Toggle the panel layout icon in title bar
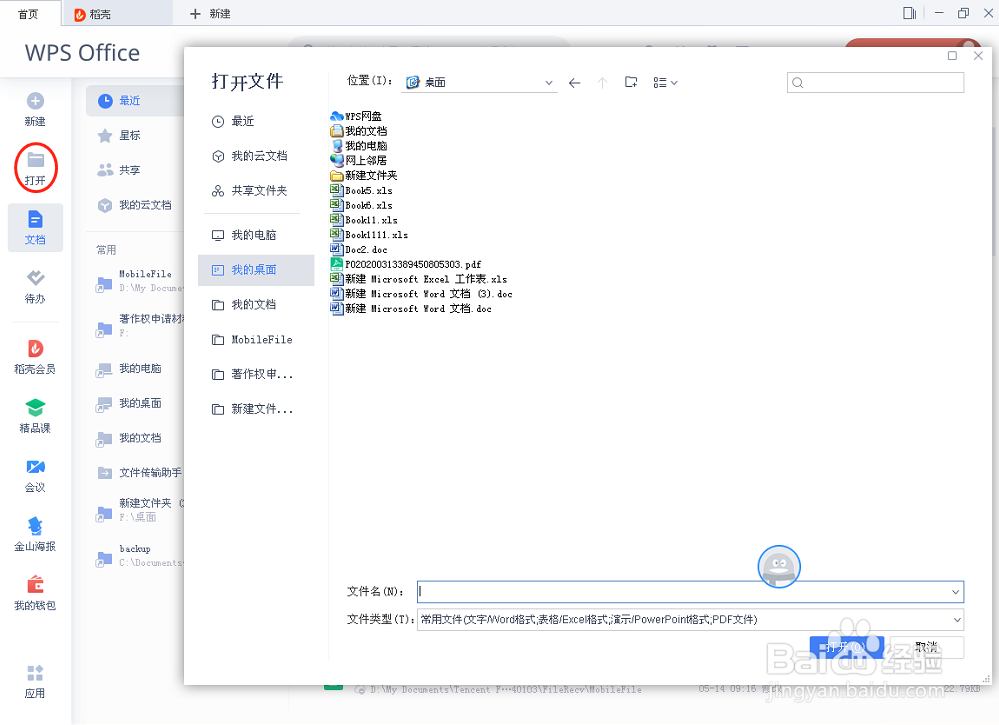 click(x=909, y=13)
